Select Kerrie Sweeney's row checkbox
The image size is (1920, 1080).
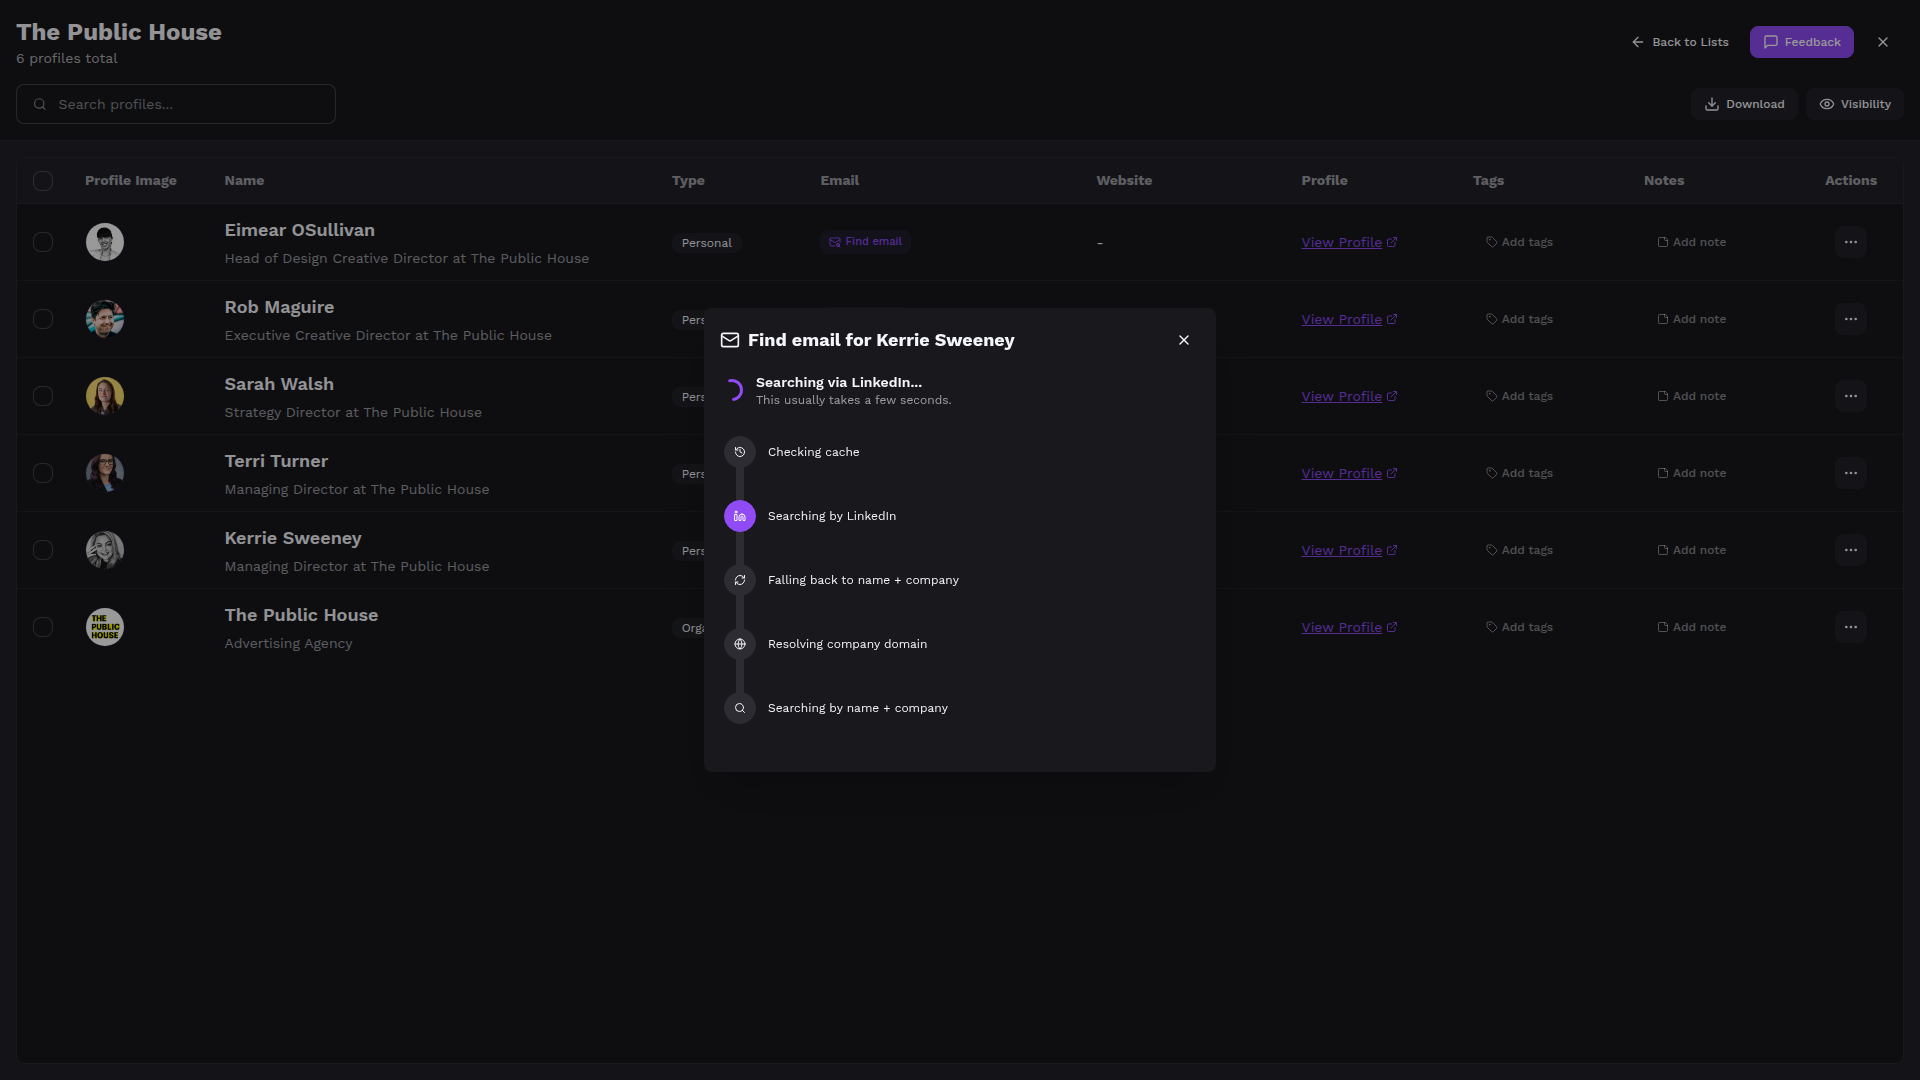click(x=43, y=550)
